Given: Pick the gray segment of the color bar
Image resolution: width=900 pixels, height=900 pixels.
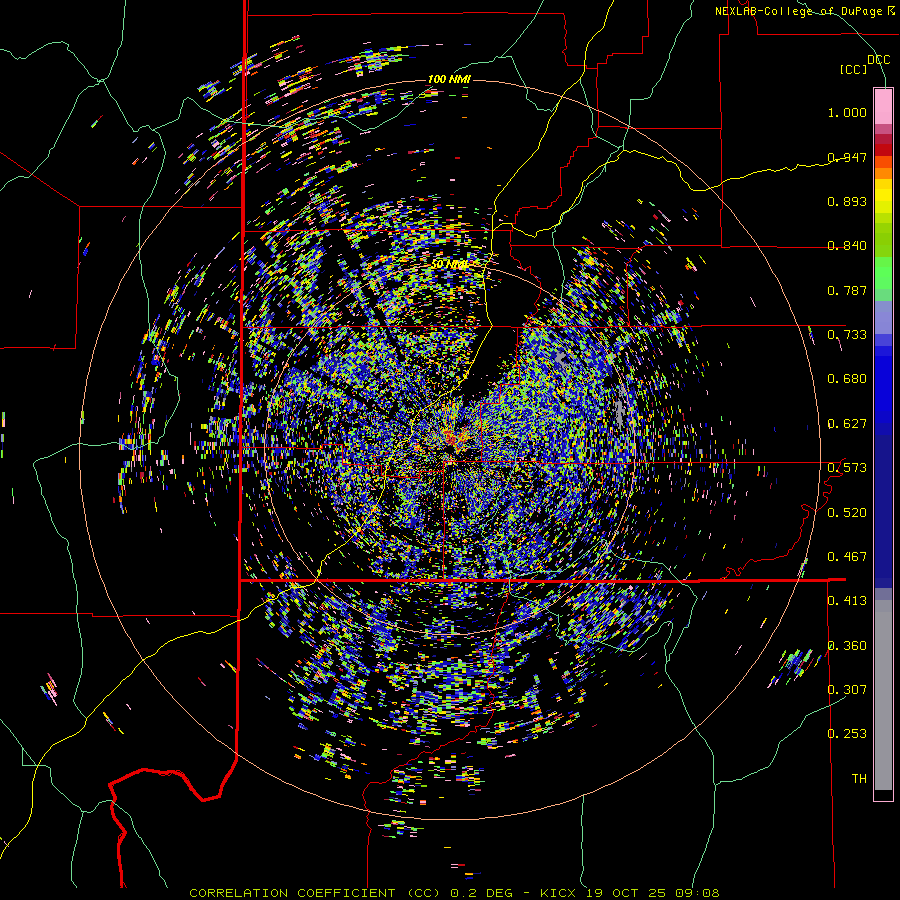Looking at the screenshot, I should tap(883, 695).
